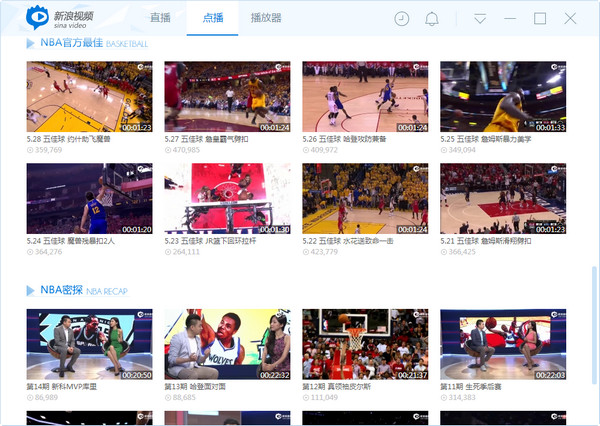Click the 第11期 生死季后赛 title link
Image resolution: width=600 pixels, height=426 pixels.
pyautogui.click(x=476, y=386)
